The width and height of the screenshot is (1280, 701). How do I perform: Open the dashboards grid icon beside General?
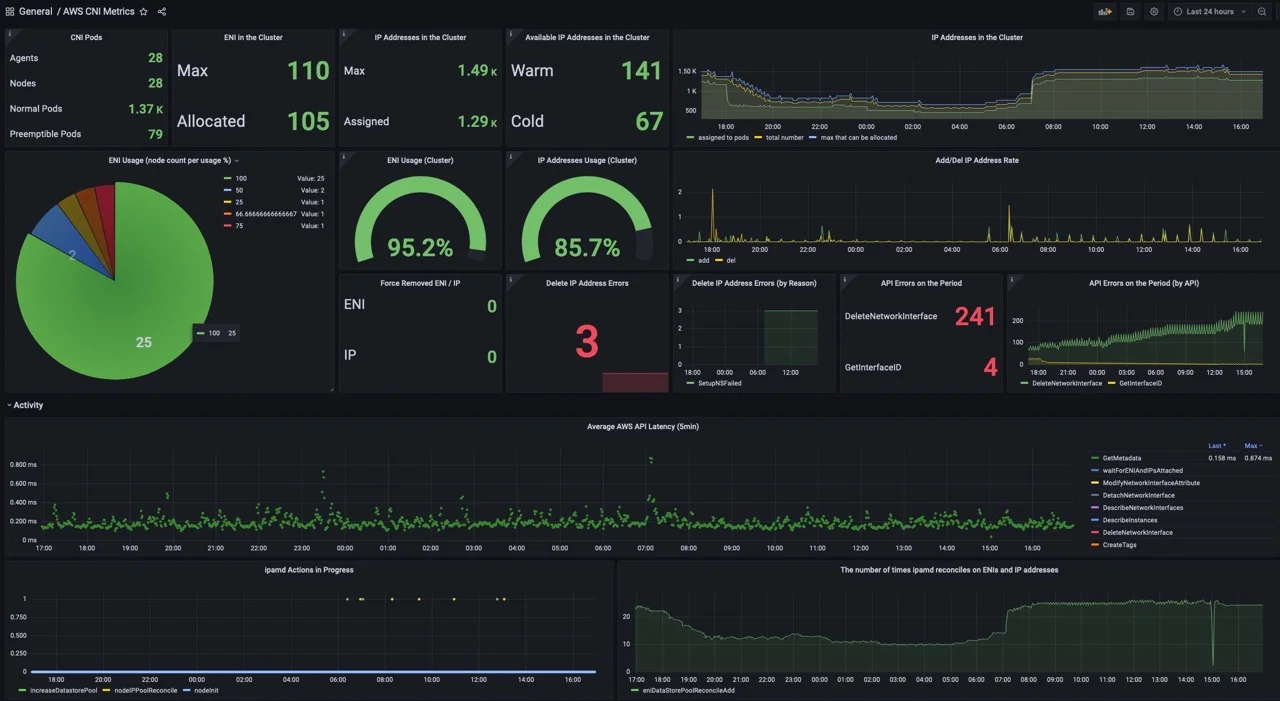10,12
